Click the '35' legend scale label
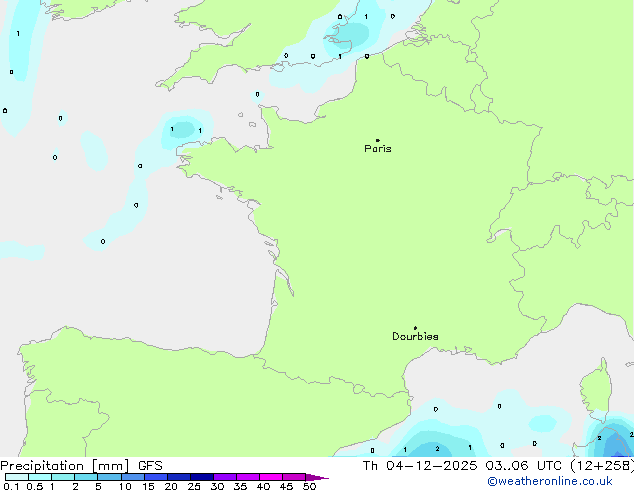634x490 pixels. click(x=240, y=486)
